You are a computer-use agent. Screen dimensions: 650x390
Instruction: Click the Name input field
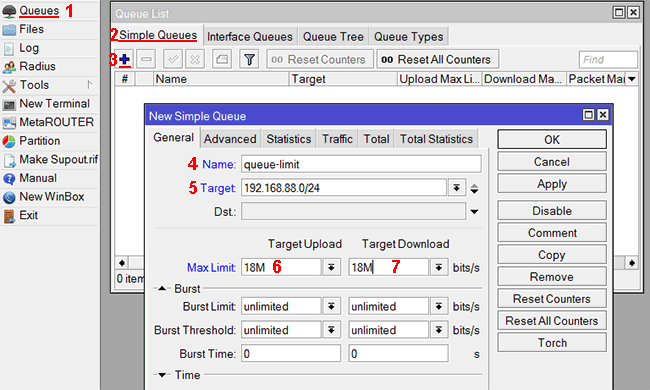pyautogui.click(x=361, y=165)
